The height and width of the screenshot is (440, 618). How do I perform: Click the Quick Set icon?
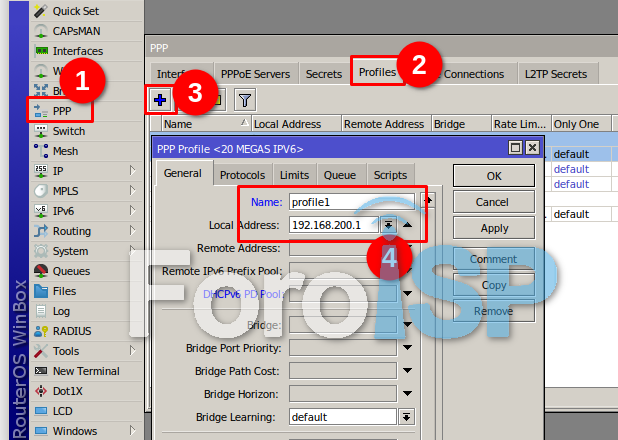coord(40,11)
